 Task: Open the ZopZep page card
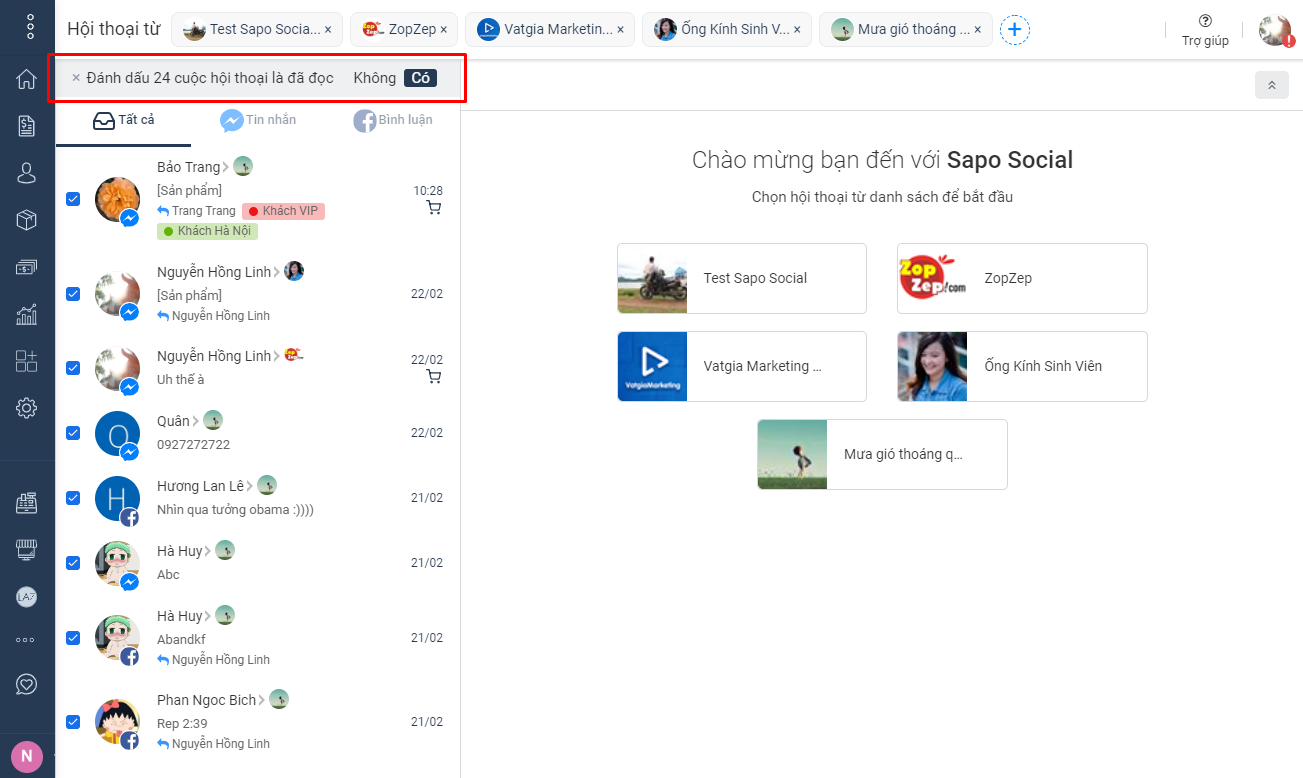point(1022,278)
